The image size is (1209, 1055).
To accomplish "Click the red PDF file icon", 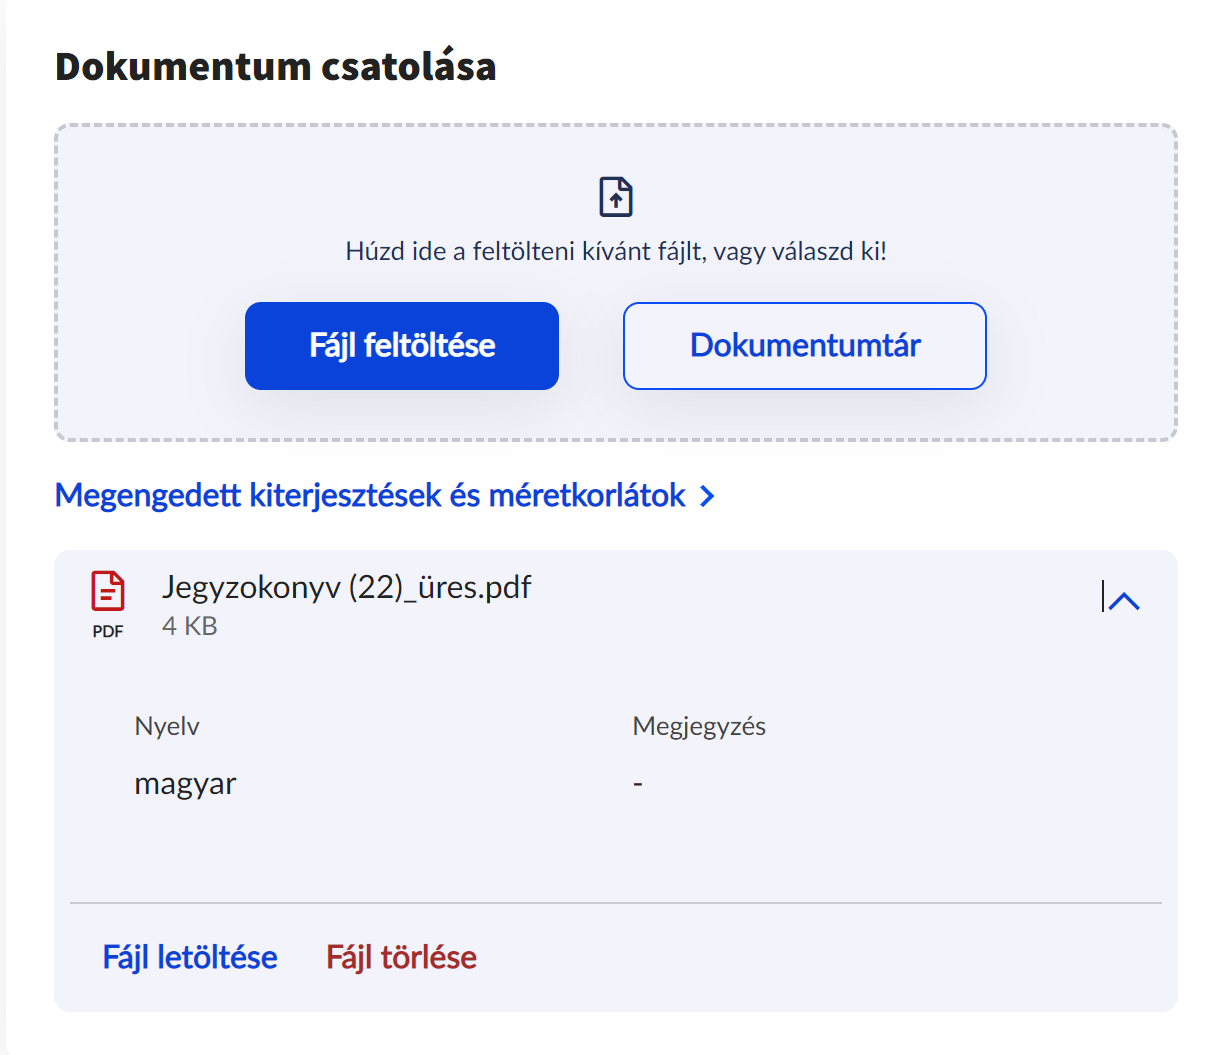I will (108, 591).
